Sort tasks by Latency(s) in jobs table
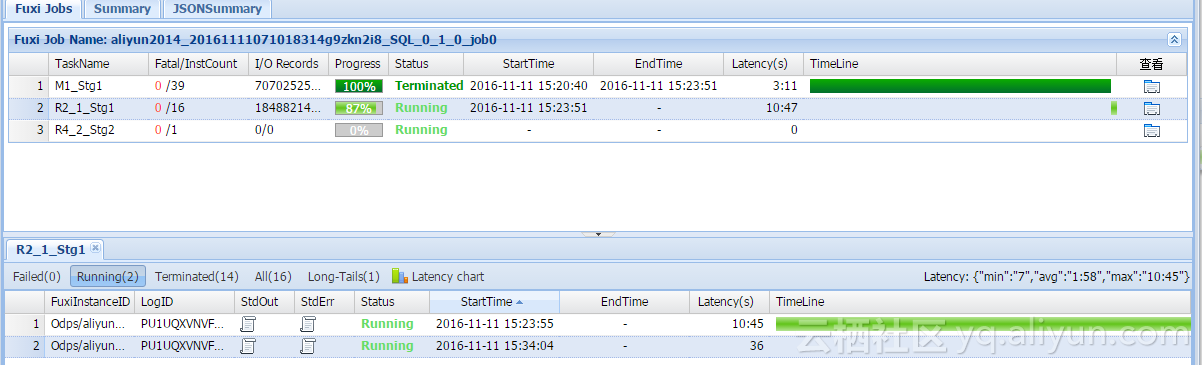 (763, 63)
